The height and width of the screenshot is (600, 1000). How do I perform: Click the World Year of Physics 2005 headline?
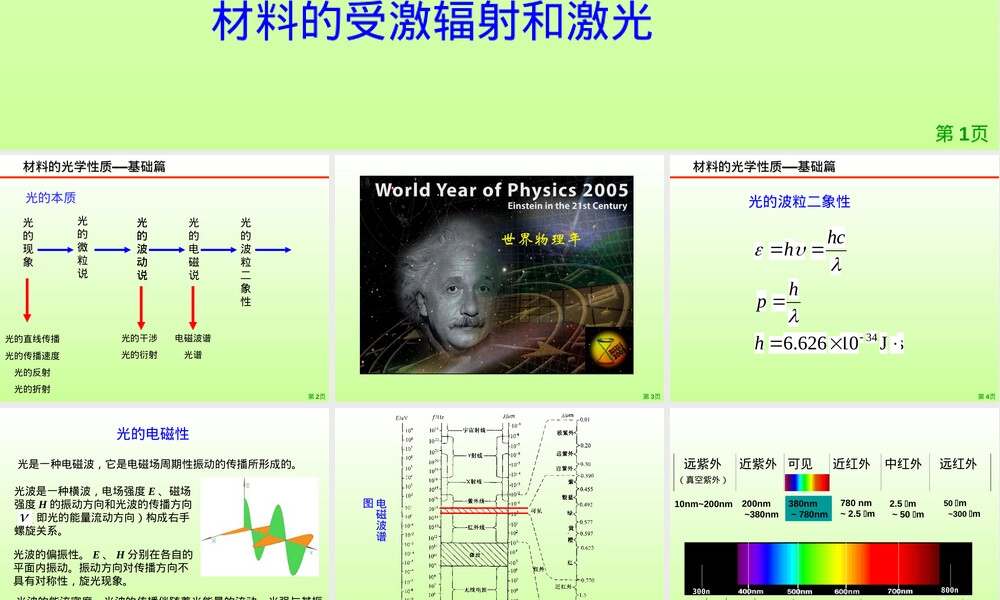[x=501, y=190]
